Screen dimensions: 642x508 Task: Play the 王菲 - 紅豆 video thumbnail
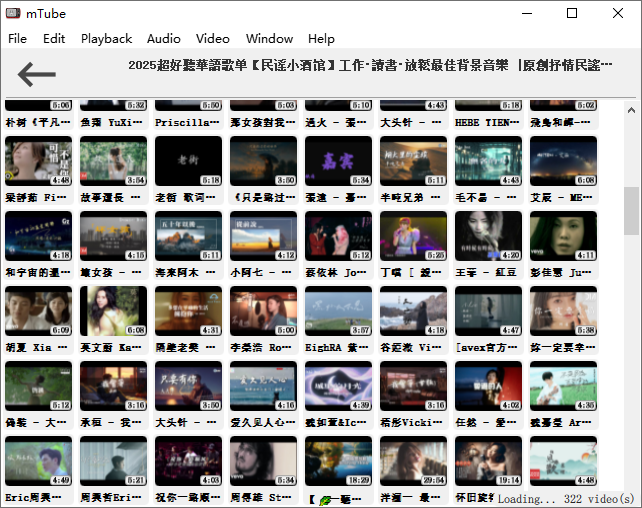(488, 236)
